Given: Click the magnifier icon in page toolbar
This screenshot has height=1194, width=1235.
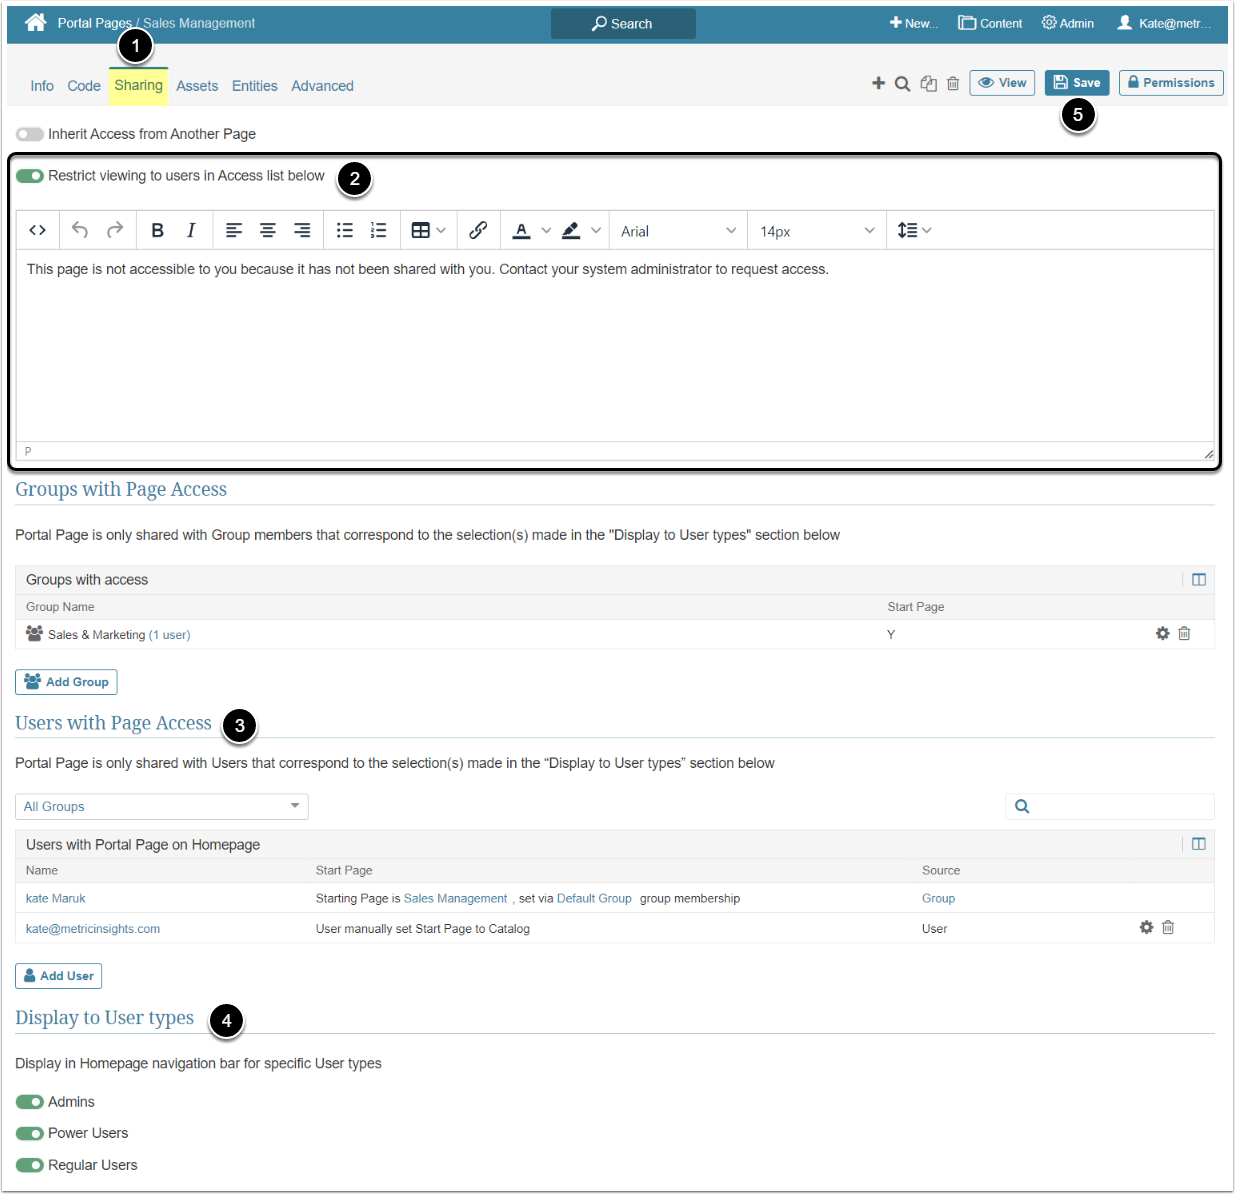Looking at the screenshot, I should pyautogui.click(x=902, y=84).
